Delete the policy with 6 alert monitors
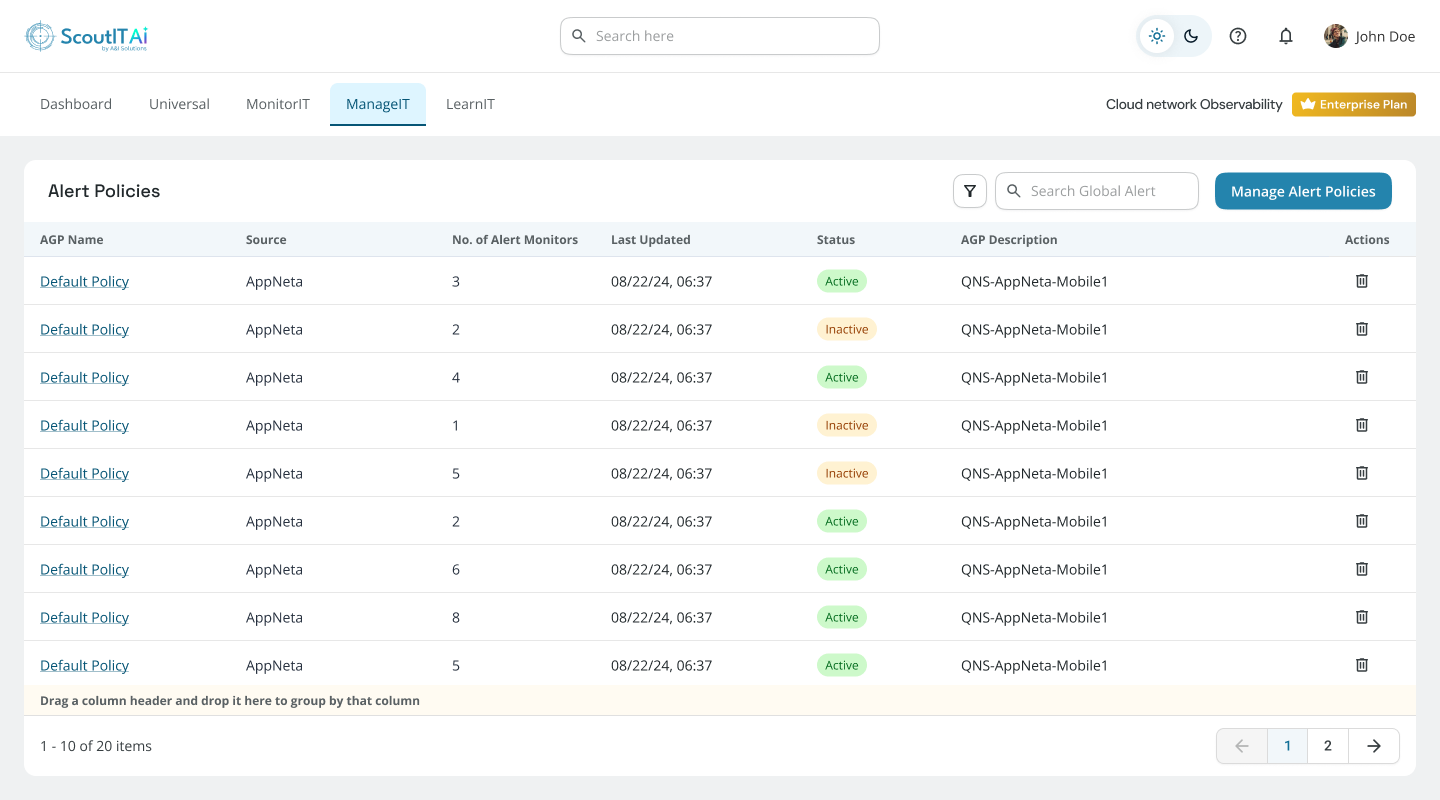The height and width of the screenshot is (800, 1440). (1361, 569)
